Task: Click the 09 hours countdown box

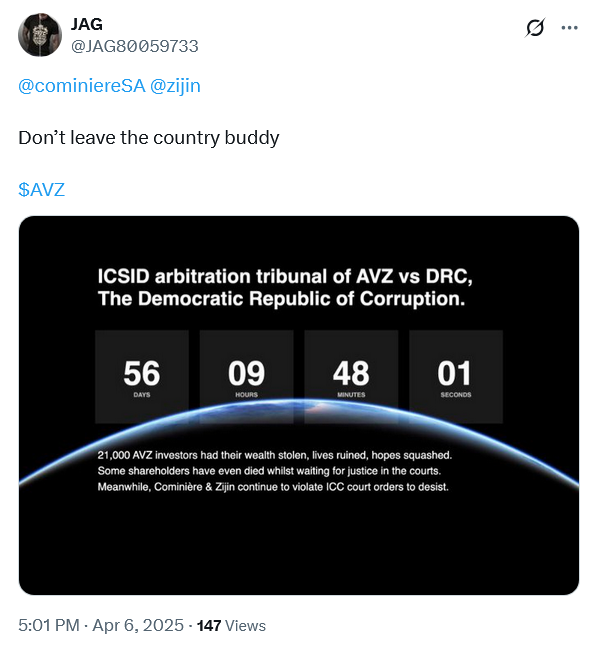Action: coord(246,377)
